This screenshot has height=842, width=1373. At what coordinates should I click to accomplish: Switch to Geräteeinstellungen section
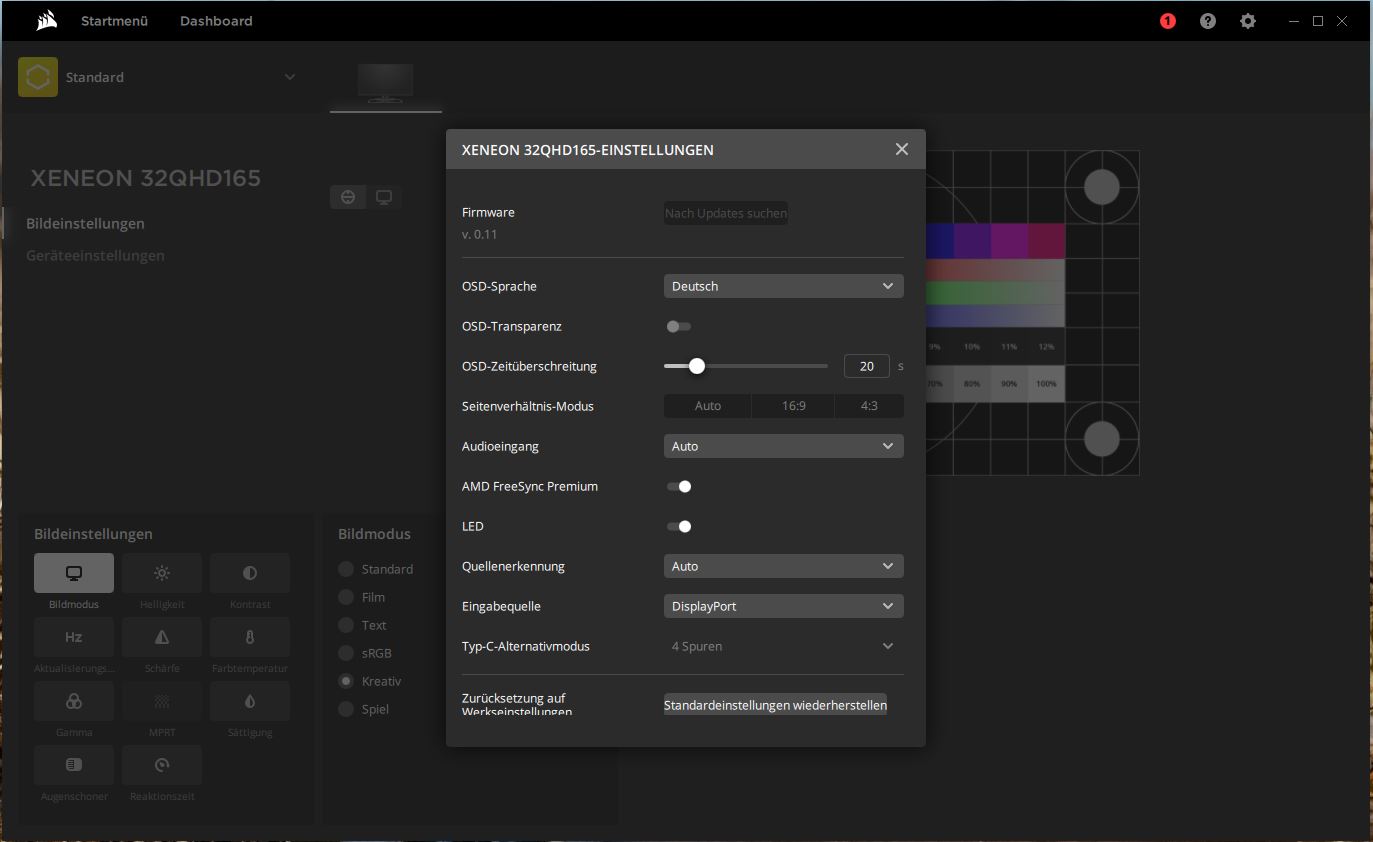click(95, 255)
